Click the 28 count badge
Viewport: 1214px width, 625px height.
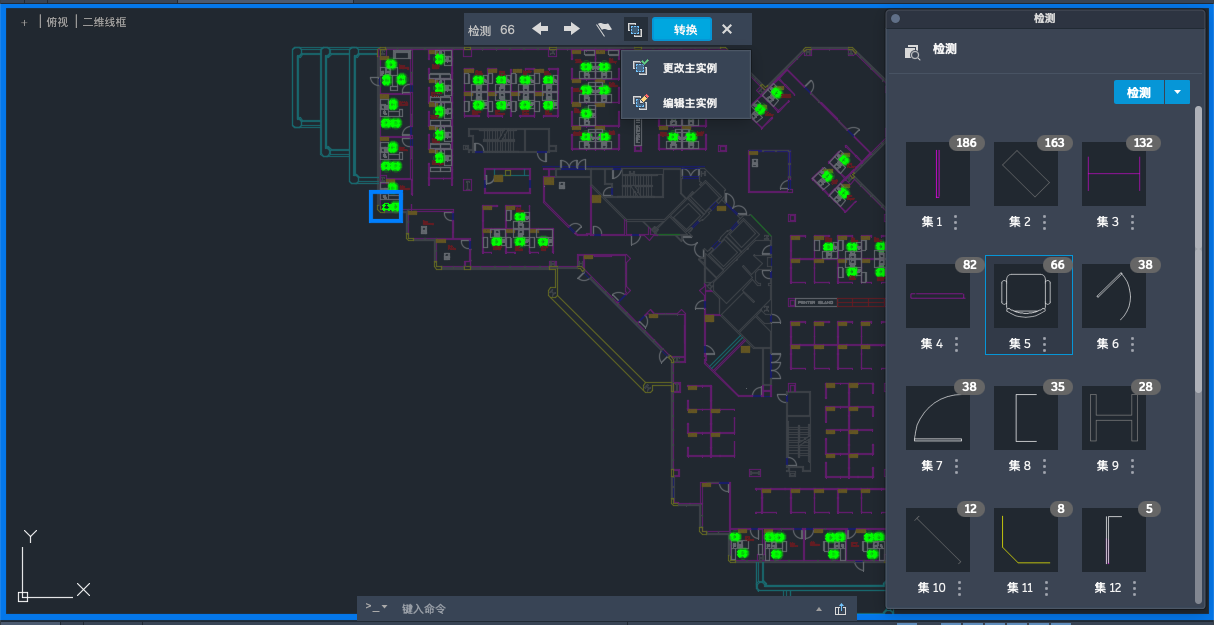point(1145,387)
